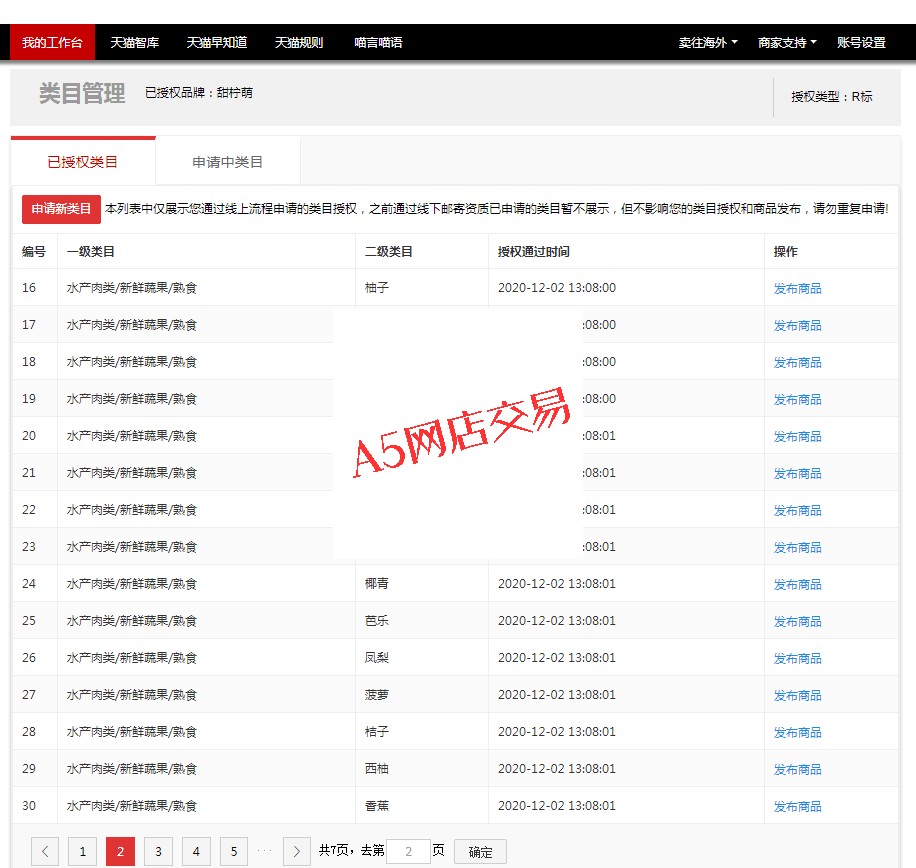
Task: Select page 1 in pagination
Action: [x=82, y=852]
